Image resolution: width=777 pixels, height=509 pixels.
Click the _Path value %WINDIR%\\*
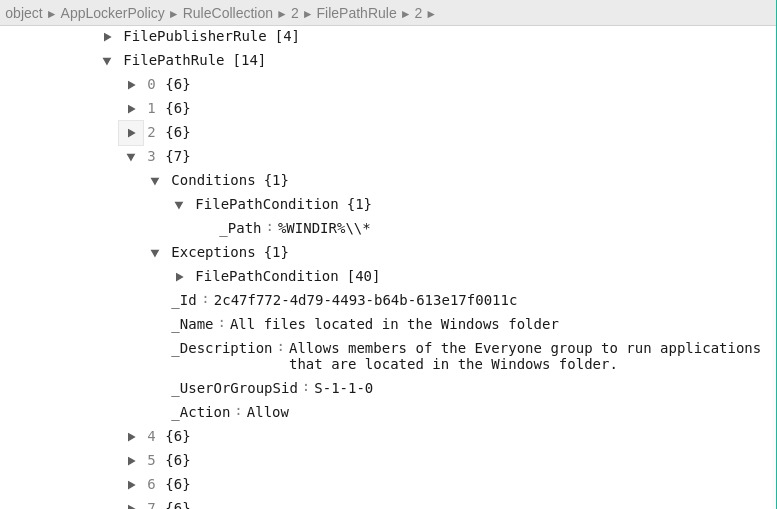point(324,229)
